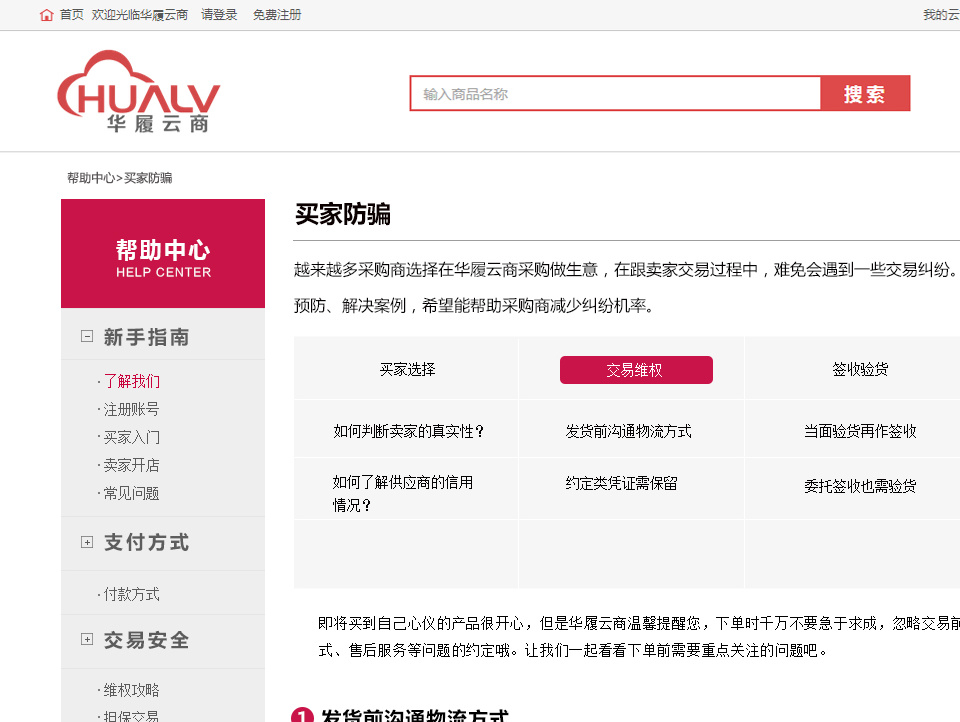Image resolution: width=960 pixels, height=722 pixels.
Task: Click the 免费注册 link
Action: click(x=277, y=15)
